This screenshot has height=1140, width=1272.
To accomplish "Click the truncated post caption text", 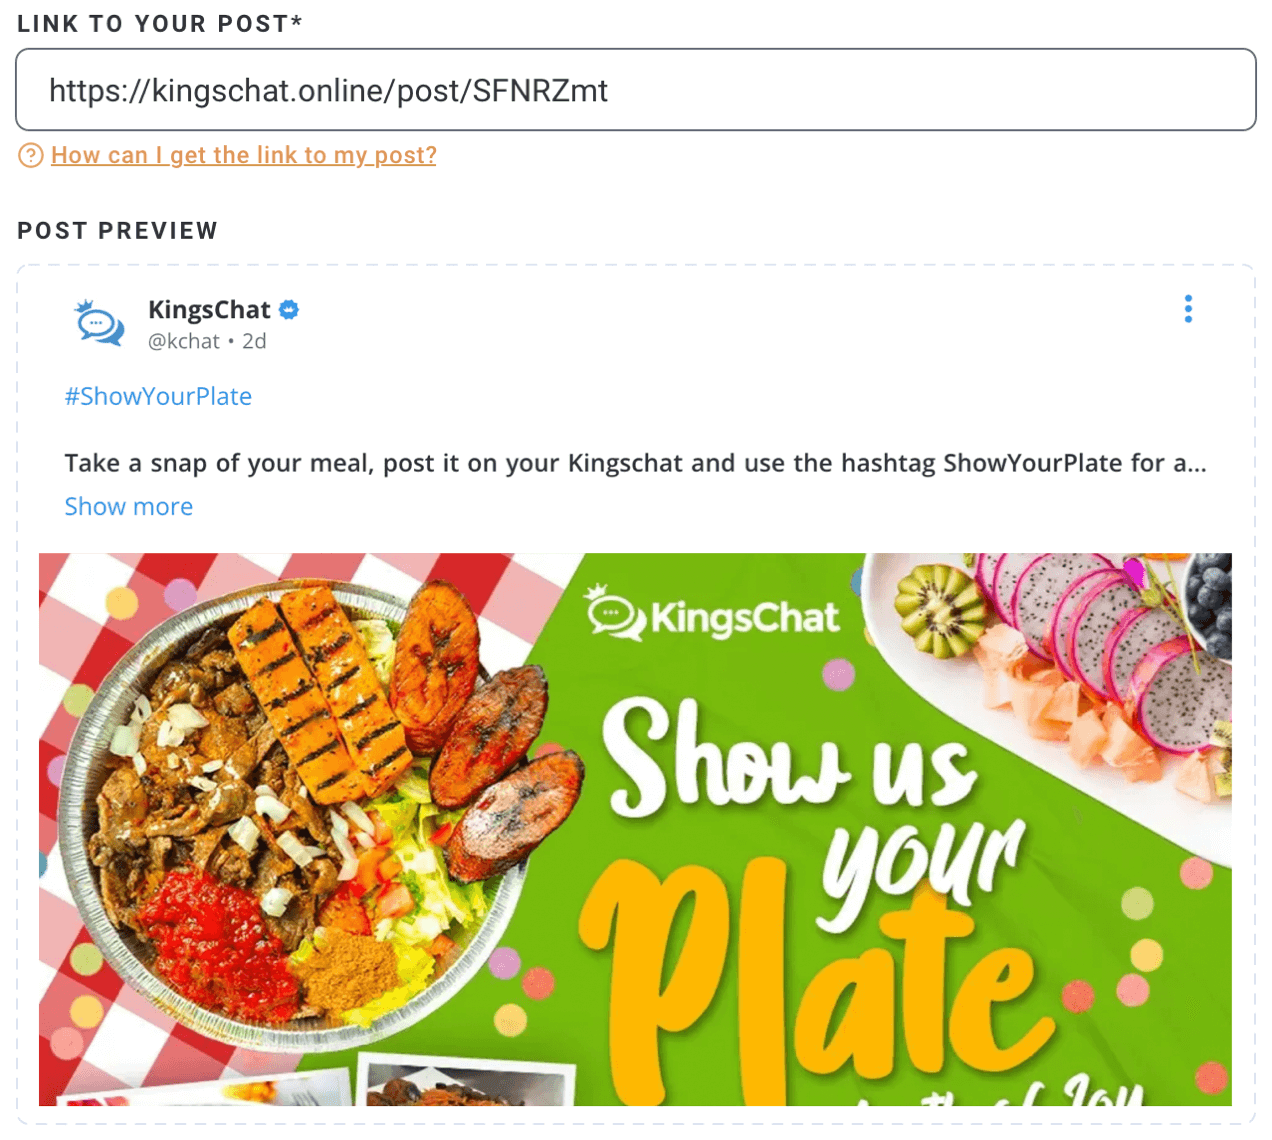I will coord(636,463).
